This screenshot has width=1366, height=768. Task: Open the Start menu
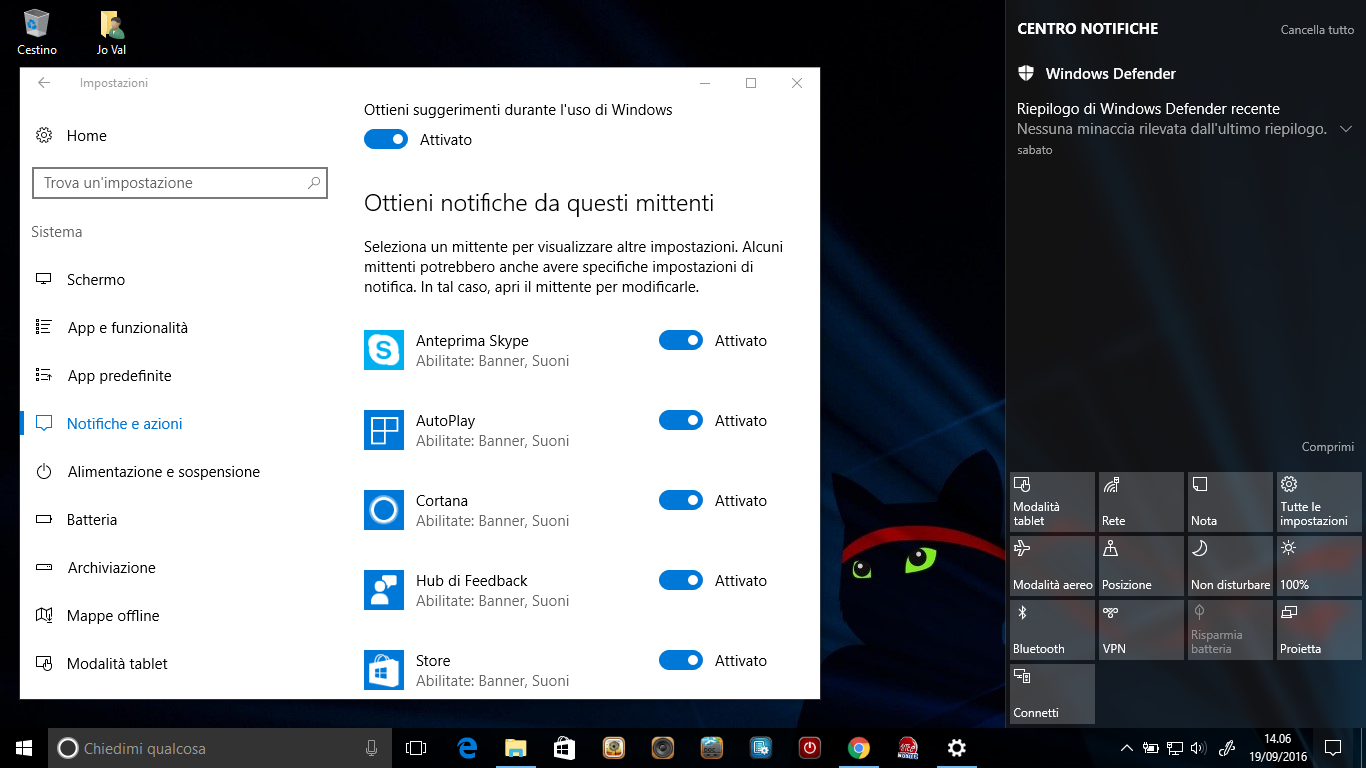(24, 748)
